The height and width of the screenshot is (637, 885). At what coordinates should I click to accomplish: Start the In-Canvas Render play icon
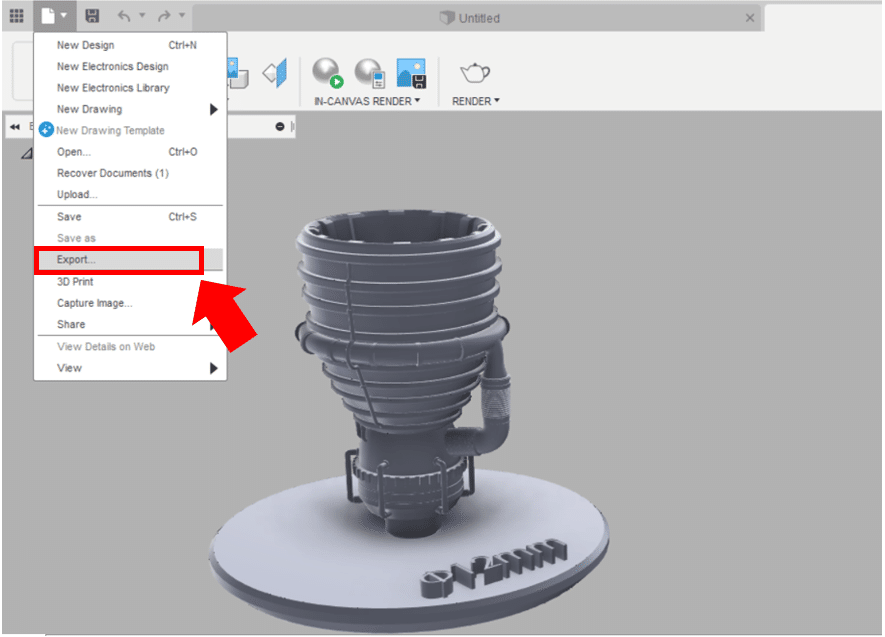328,73
